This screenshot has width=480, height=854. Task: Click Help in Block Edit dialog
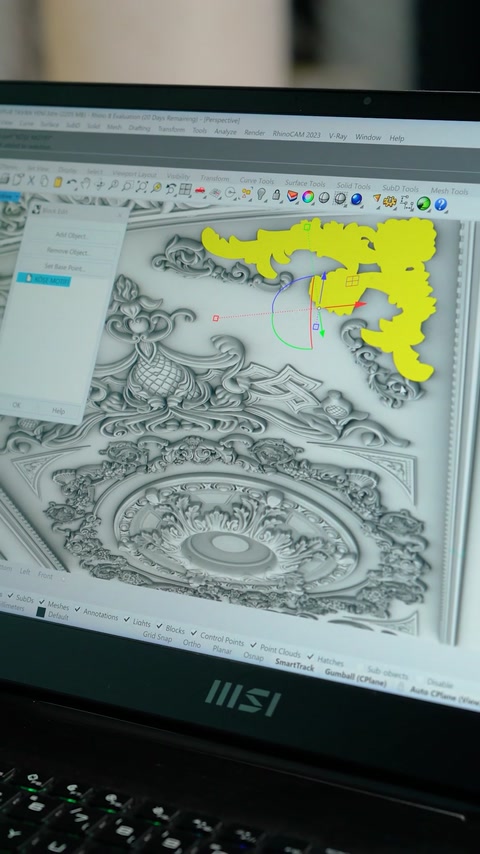[58, 411]
